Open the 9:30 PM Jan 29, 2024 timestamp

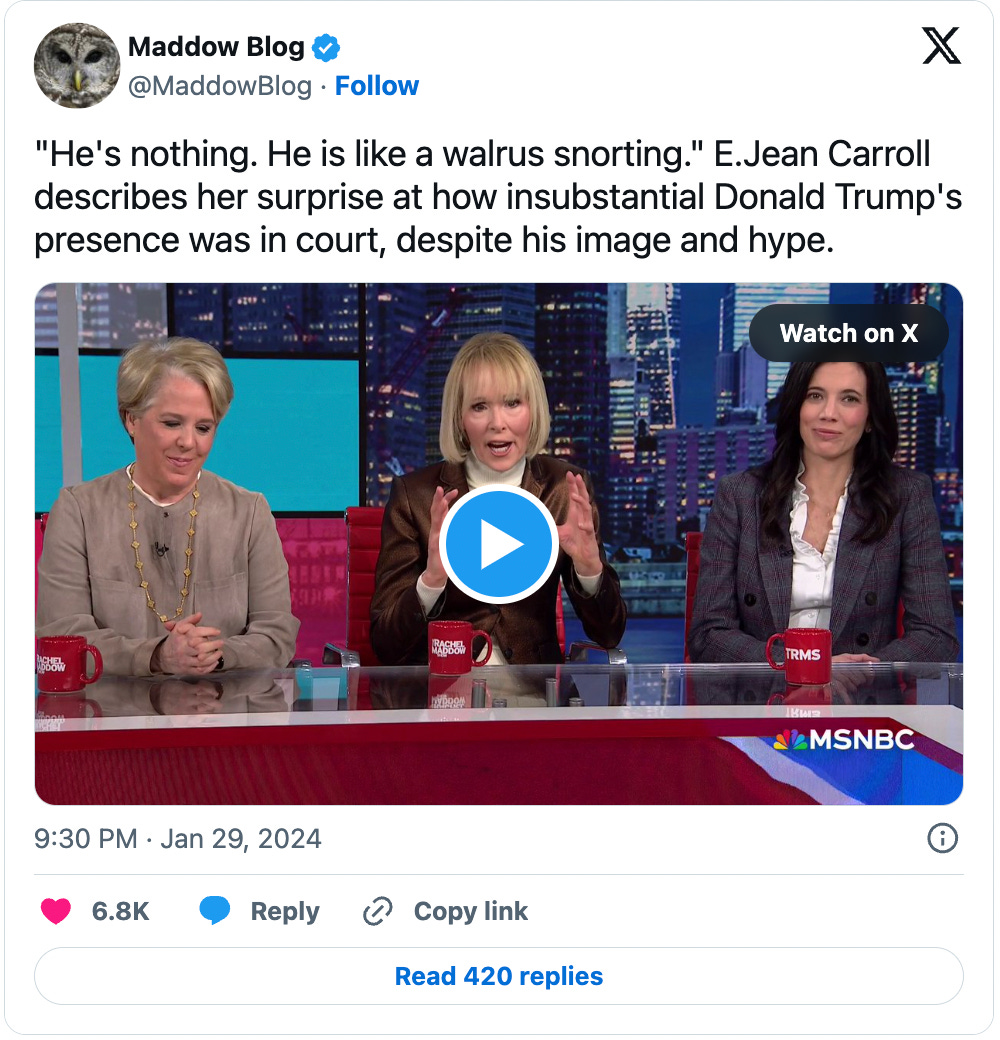click(x=178, y=838)
